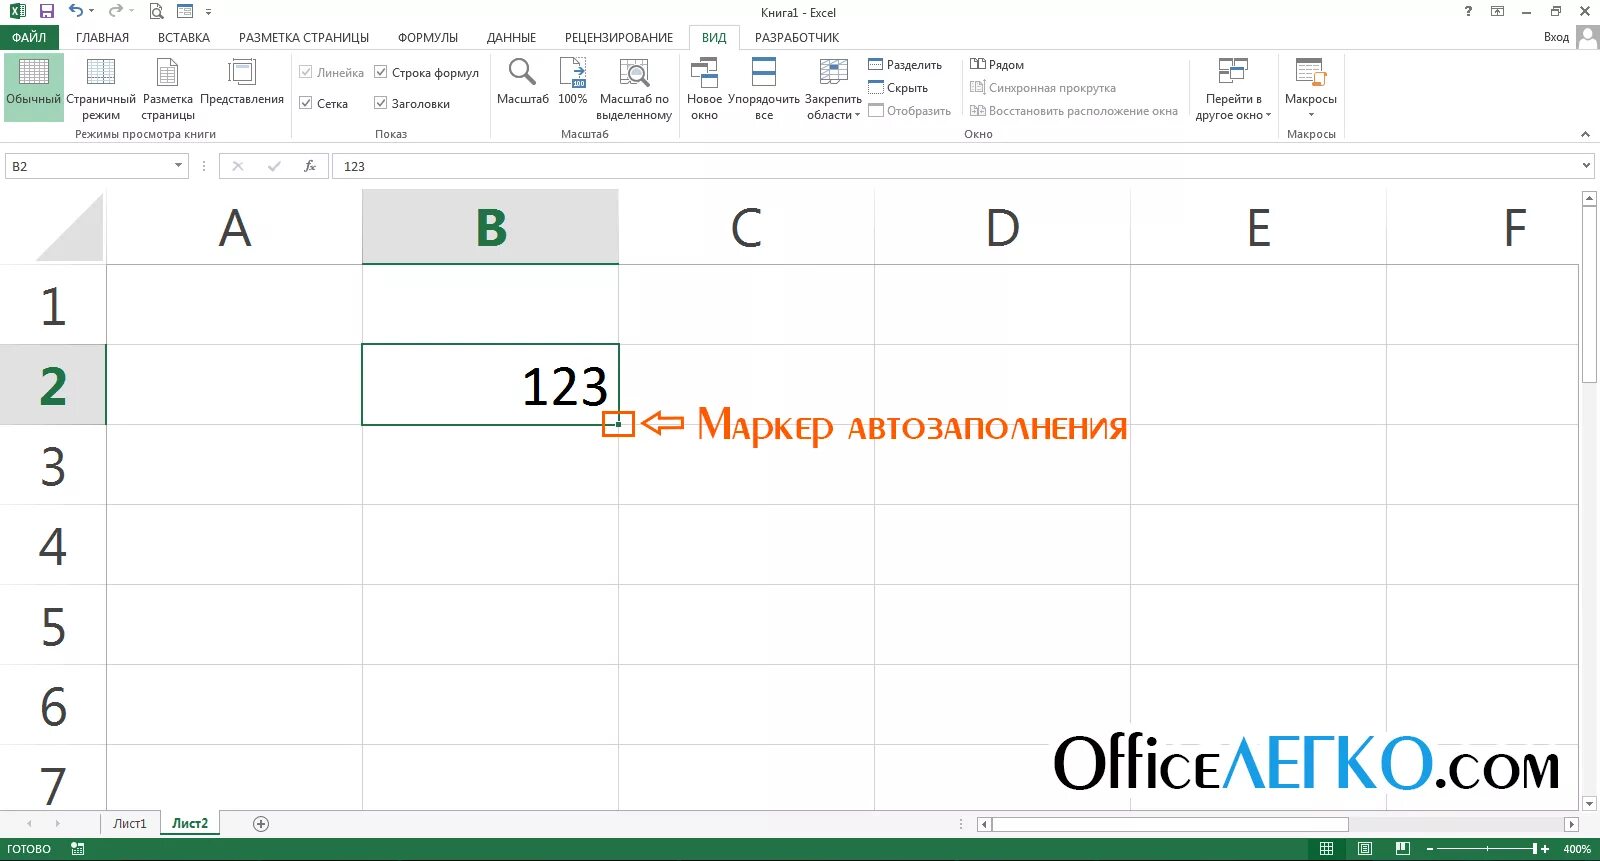This screenshot has width=1600, height=861.
Task: Open Excel Help question mark
Action: click(1468, 11)
